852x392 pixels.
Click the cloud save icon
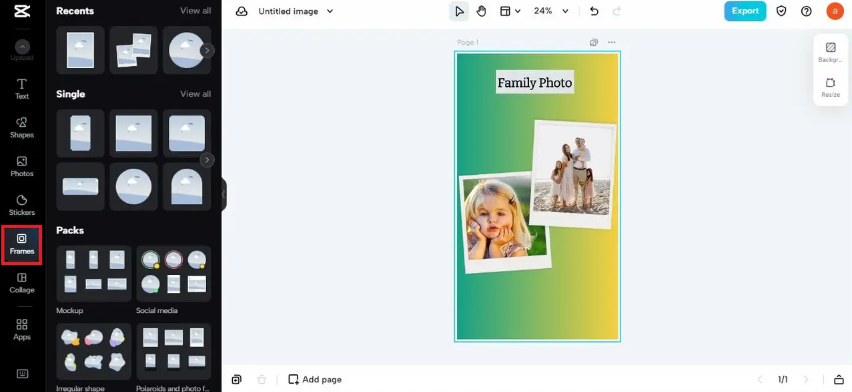coord(241,11)
